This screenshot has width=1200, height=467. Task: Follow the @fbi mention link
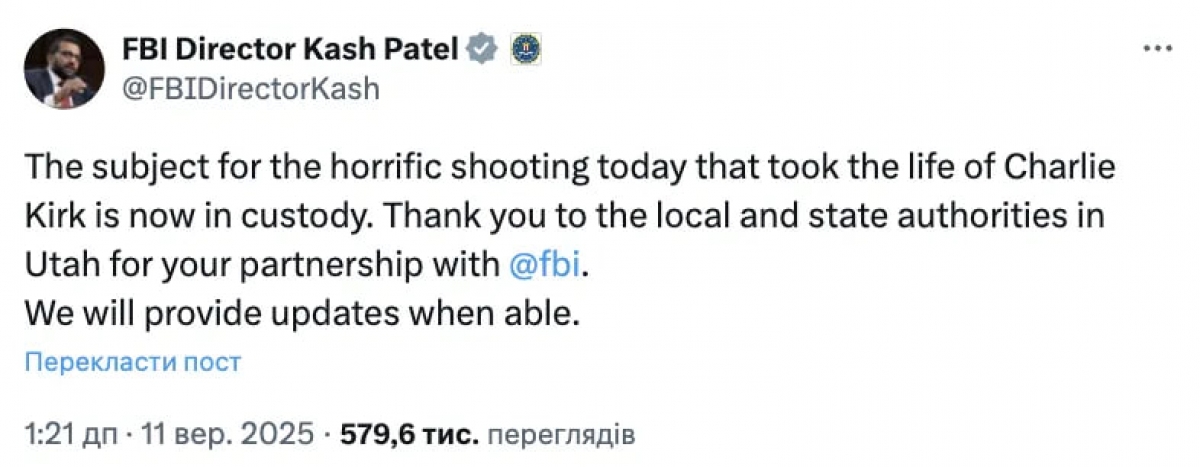point(543,266)
